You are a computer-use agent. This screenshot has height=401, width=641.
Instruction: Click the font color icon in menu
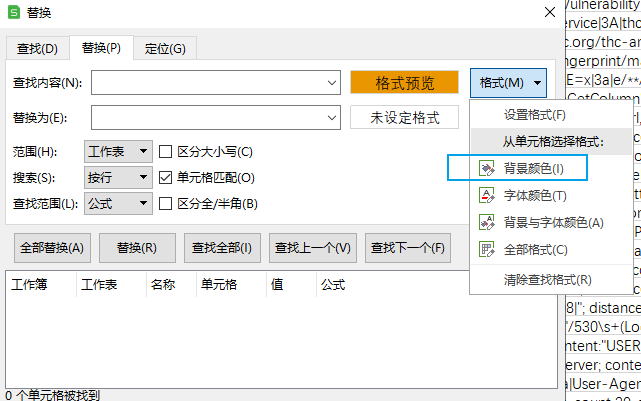pos(487,195)
